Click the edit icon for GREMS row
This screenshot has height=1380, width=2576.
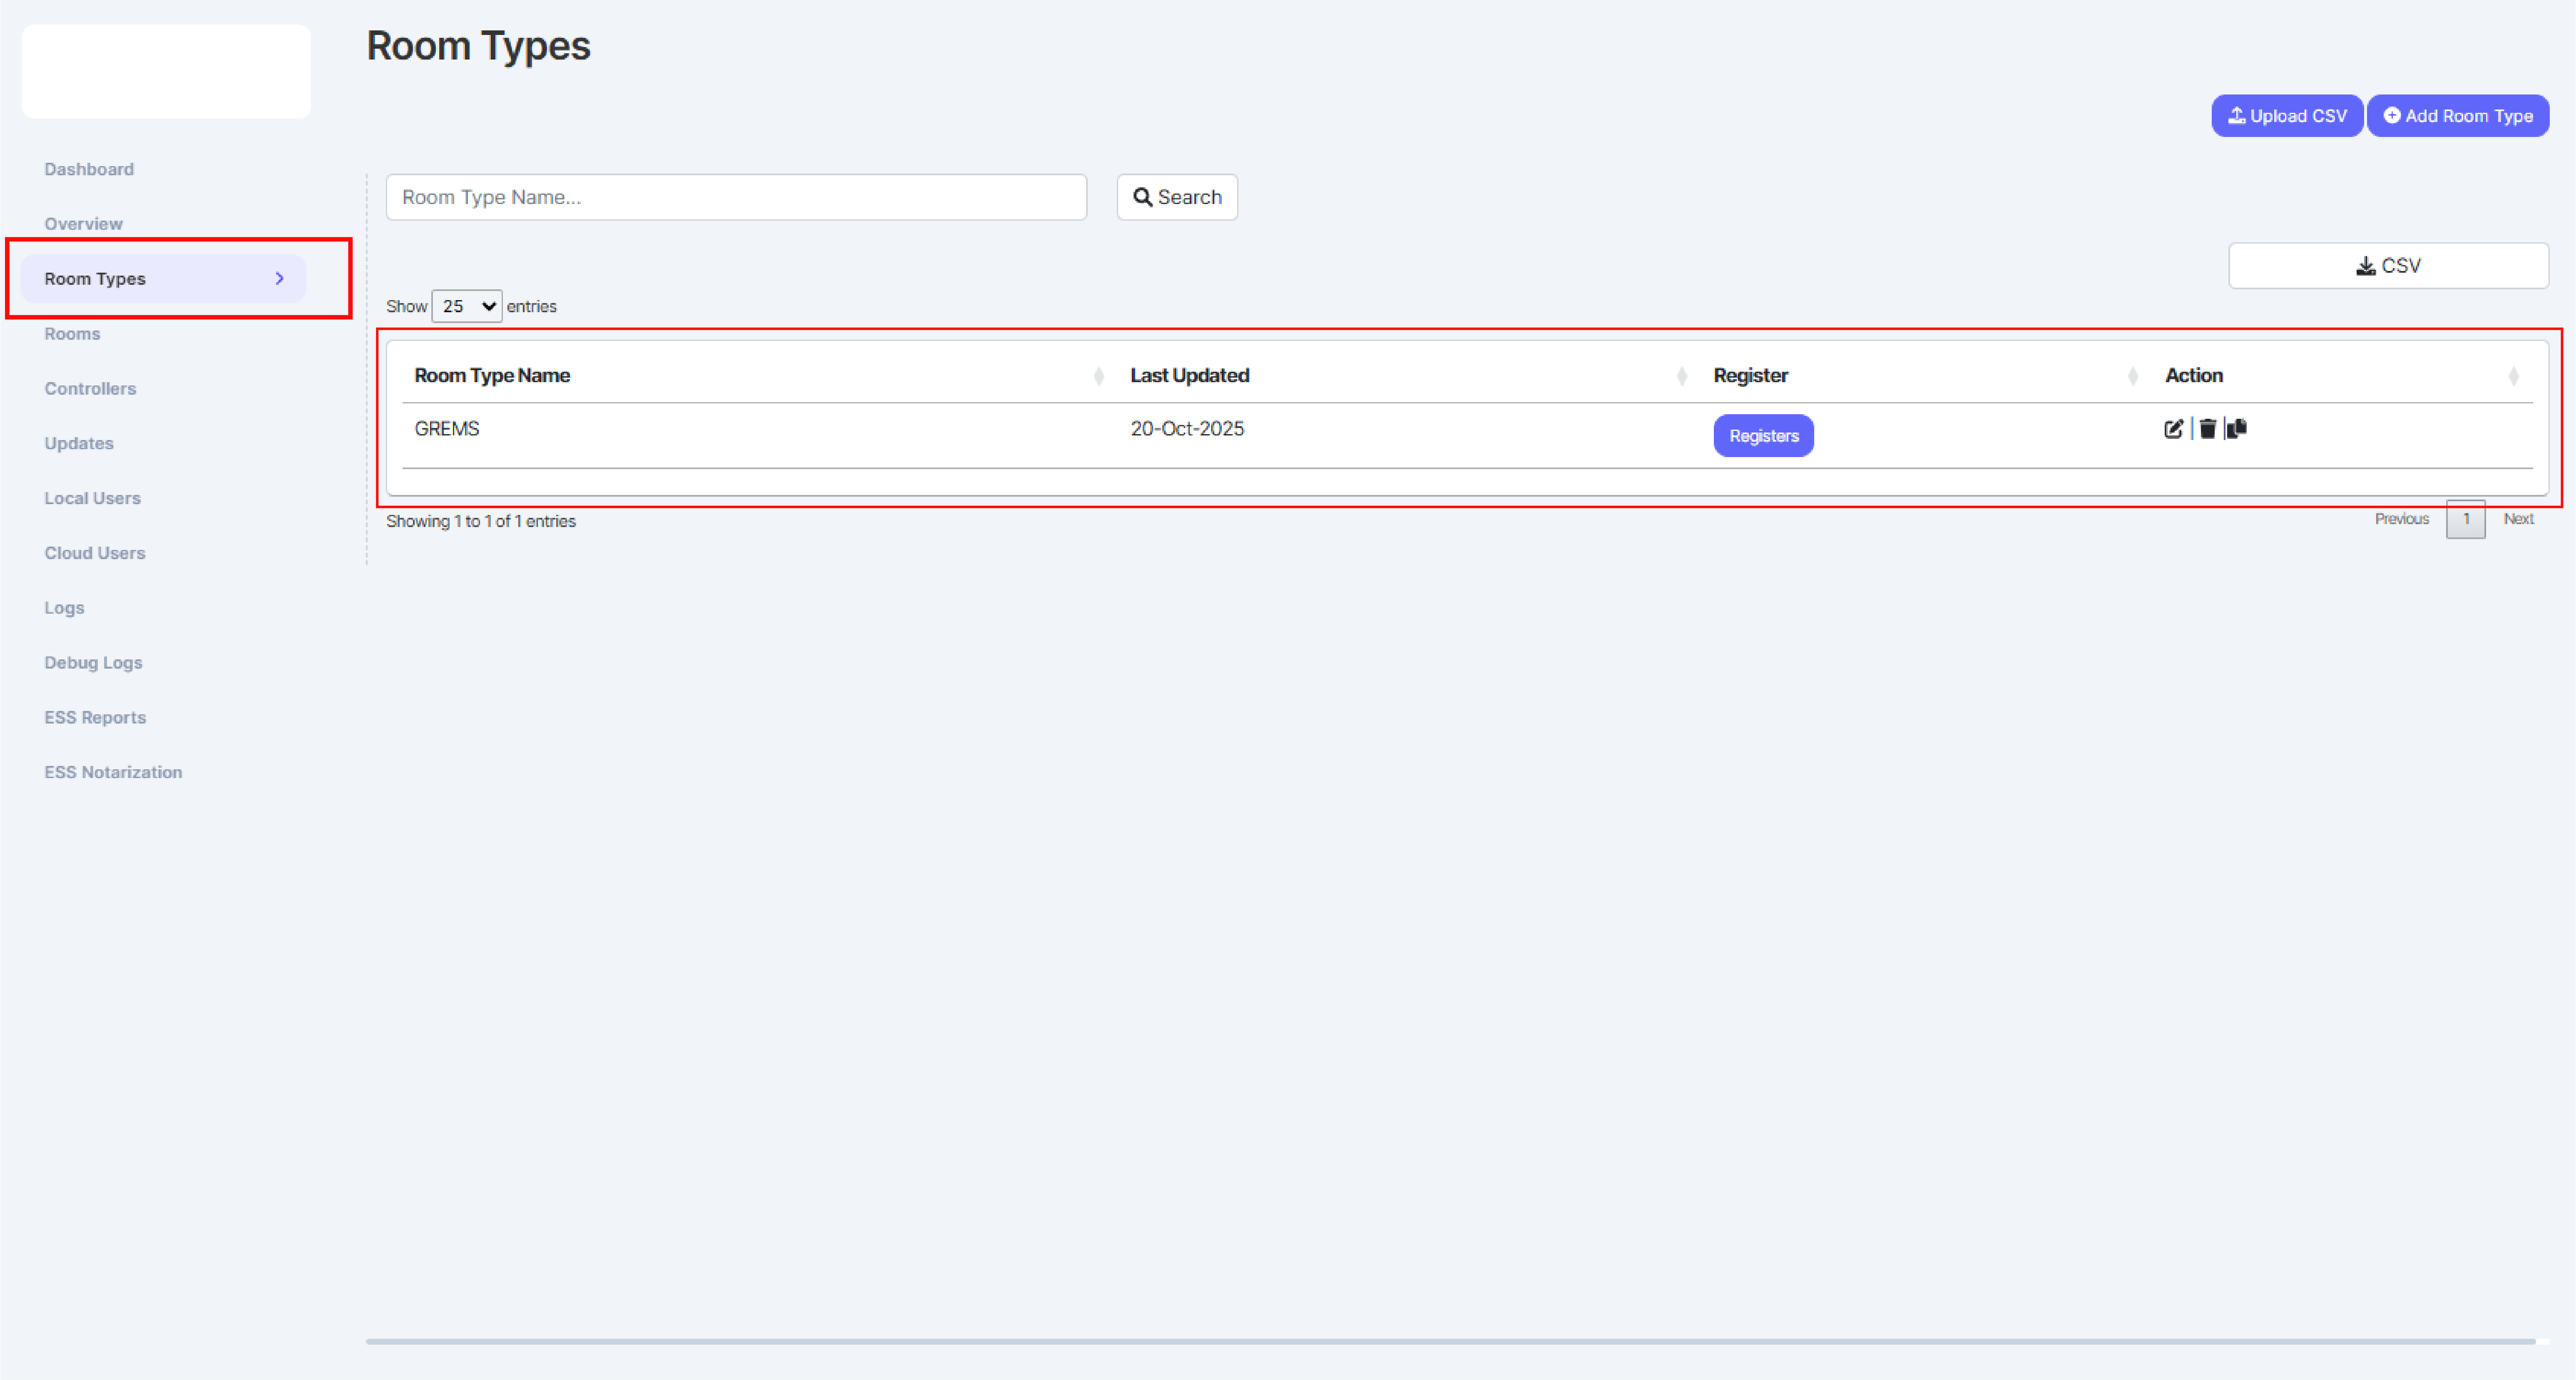tap(2173, 429)
